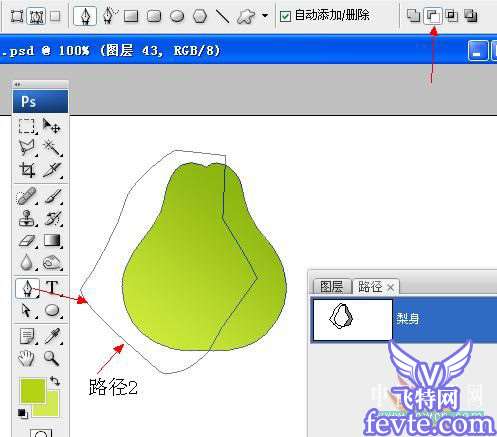
Task: Pick the Rectangle shape tool option
Action: (x=131, y=16)
